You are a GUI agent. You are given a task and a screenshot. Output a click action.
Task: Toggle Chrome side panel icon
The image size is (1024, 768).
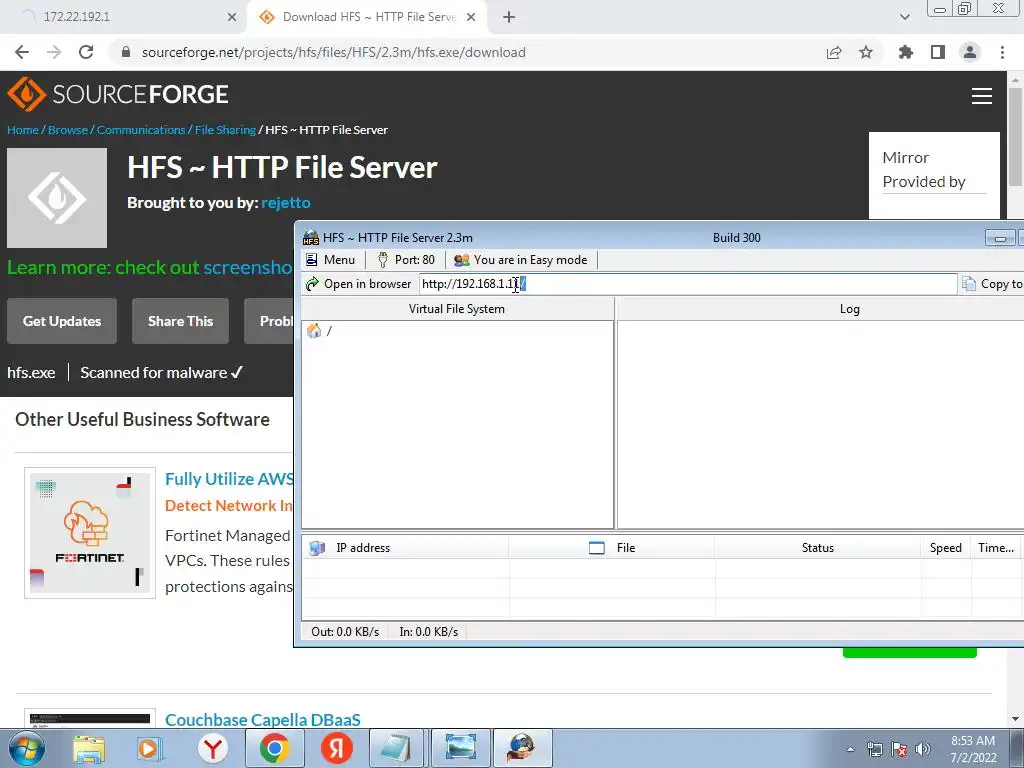[938, 52]
